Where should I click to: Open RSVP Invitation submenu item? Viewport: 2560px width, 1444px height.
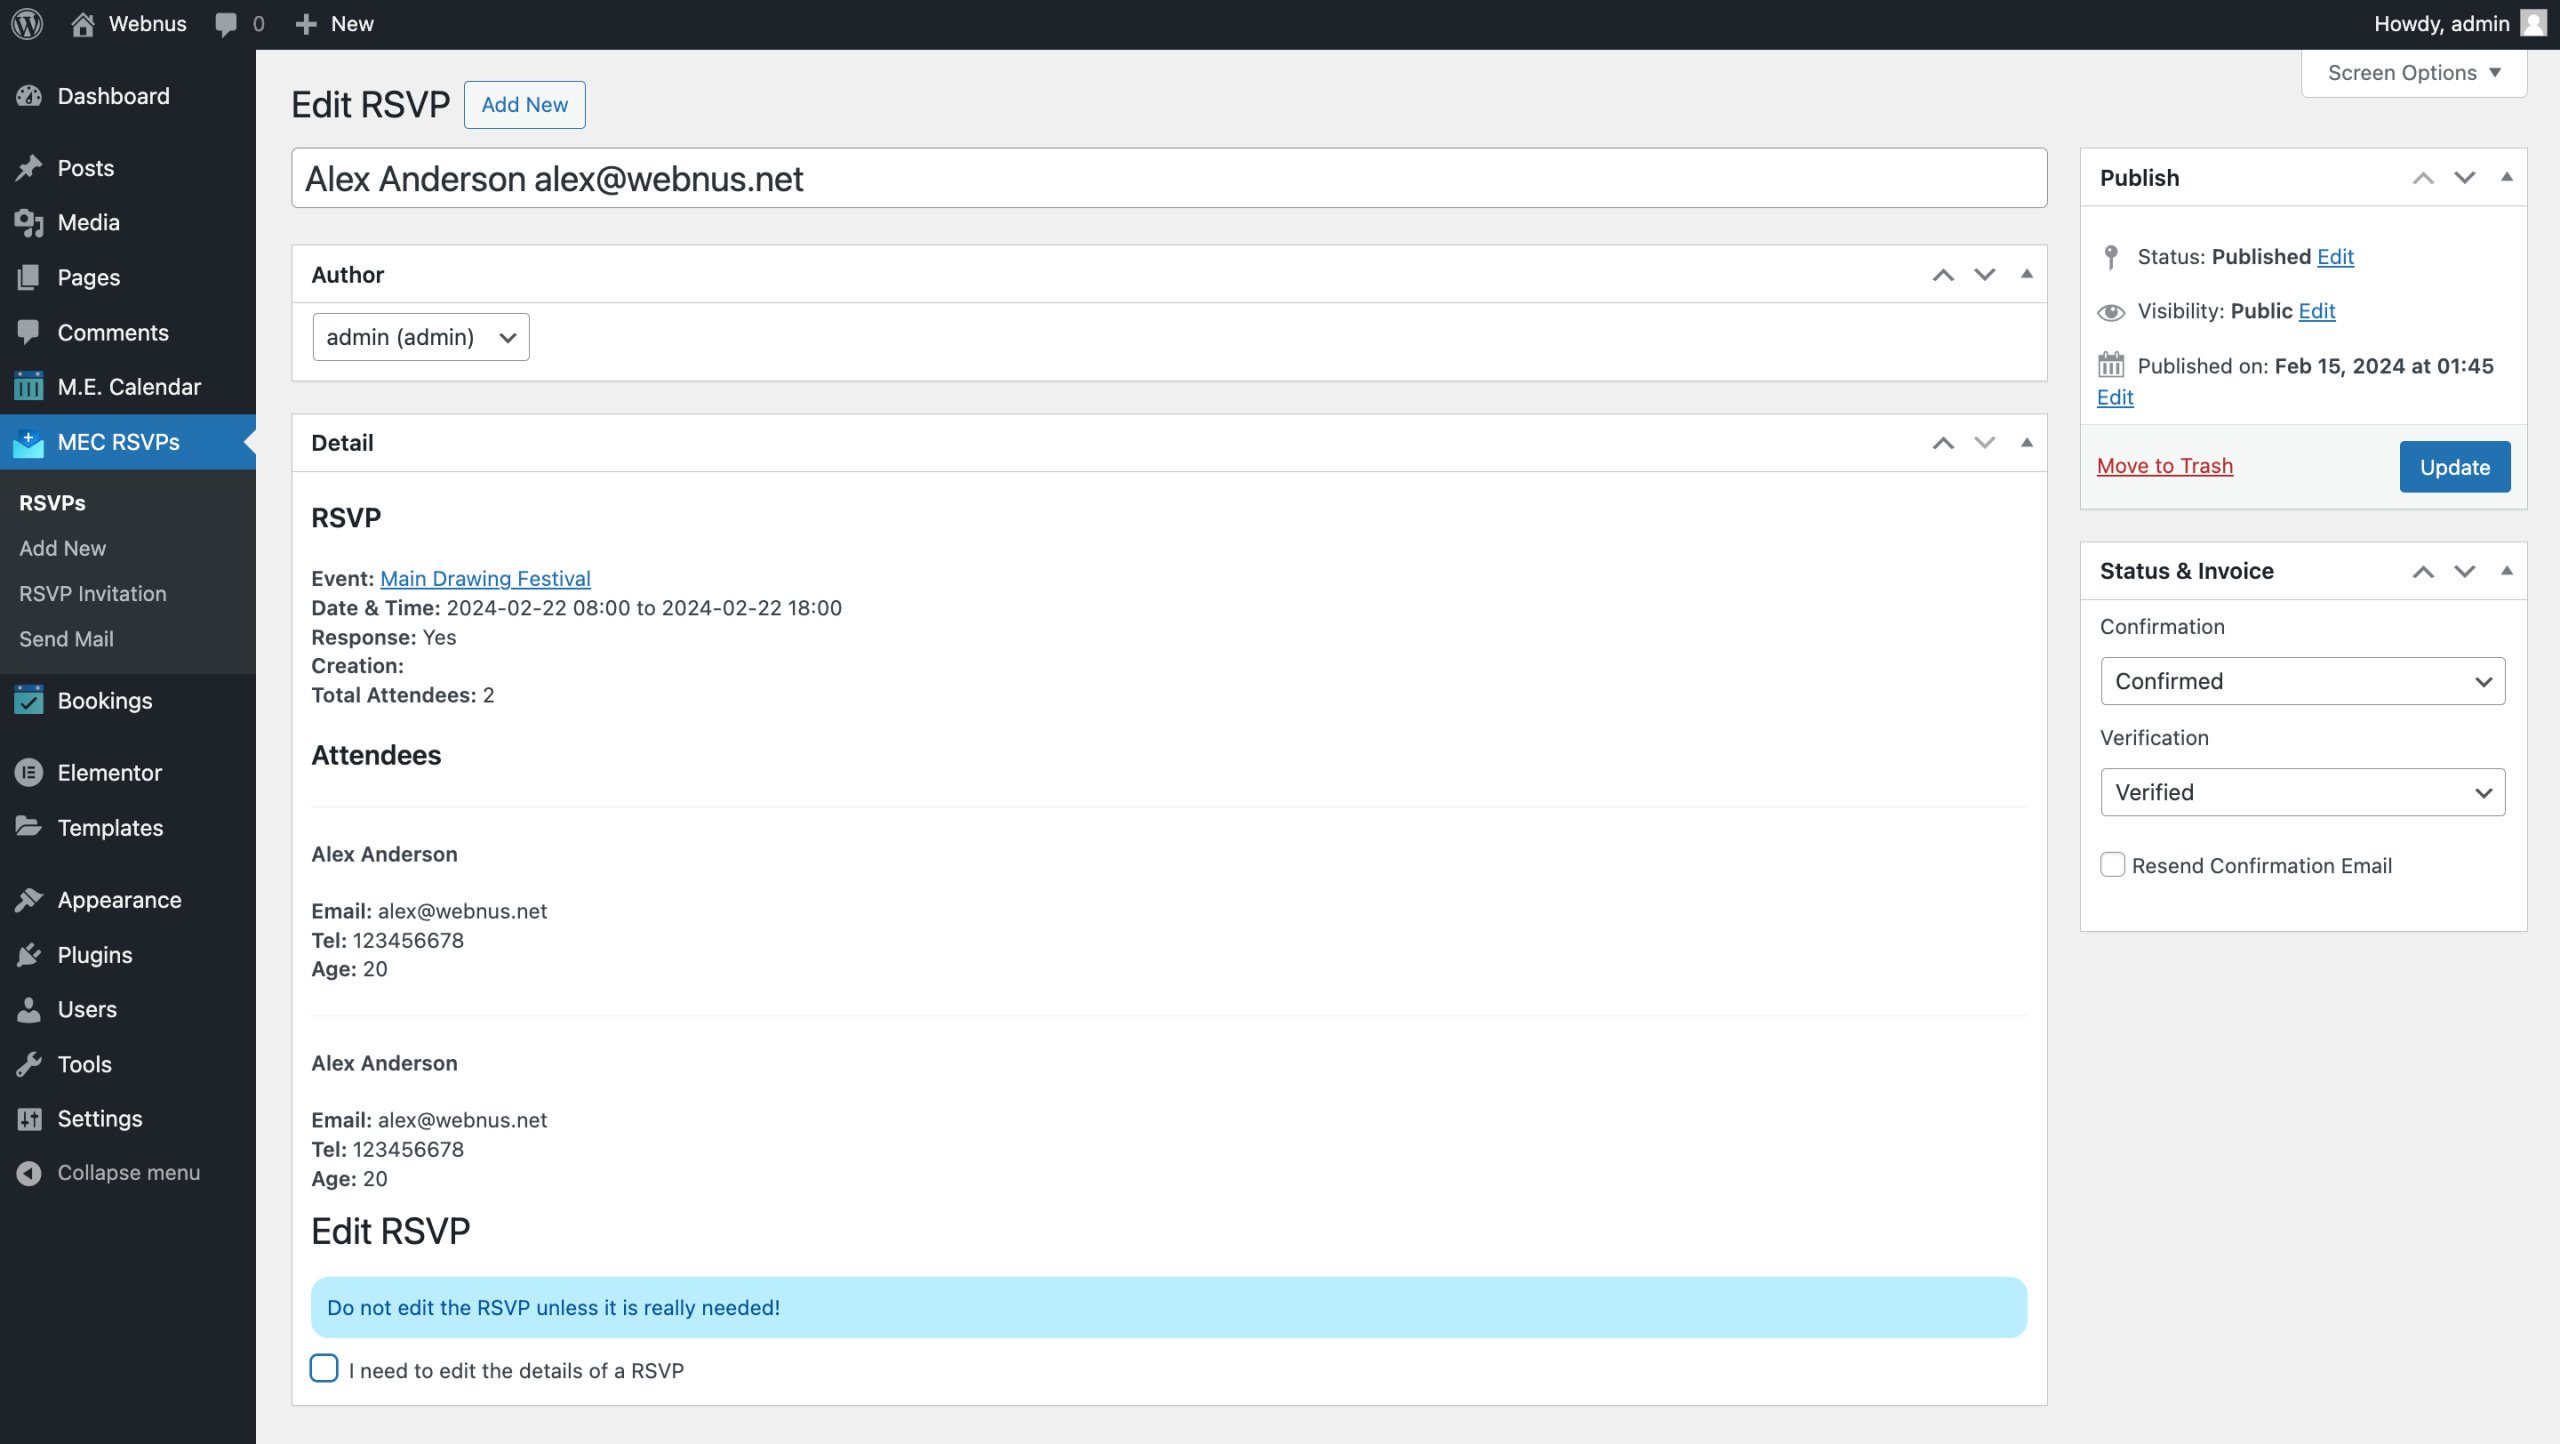point(93,593)
